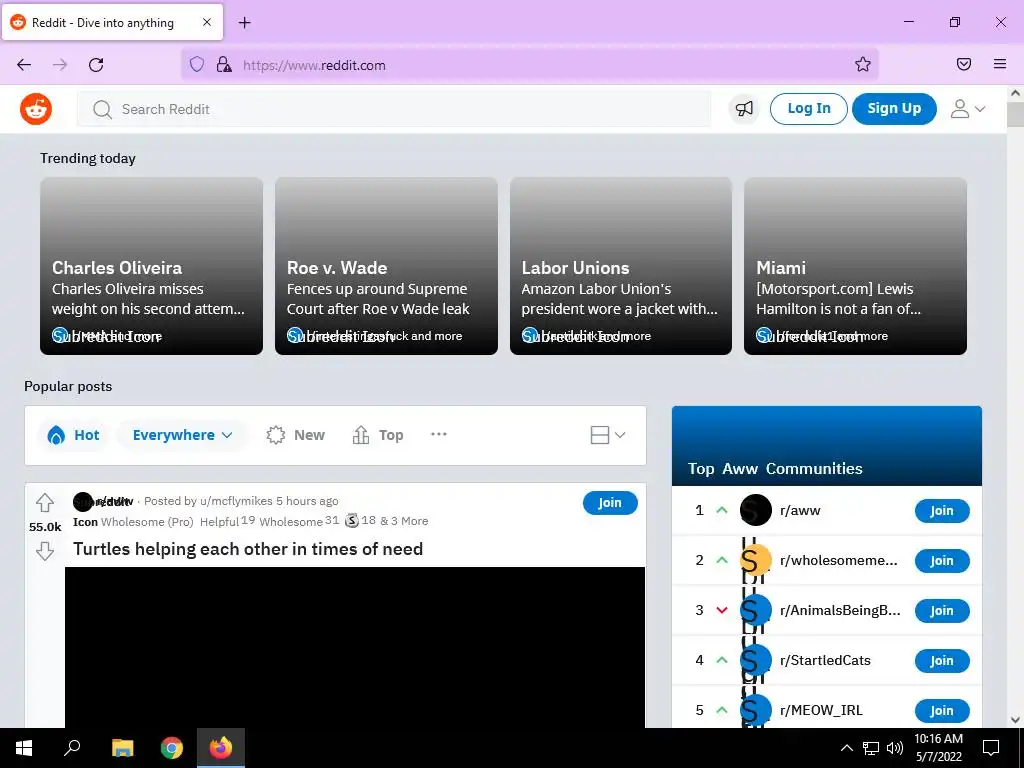Viewport: 1024px width, 768px height.
Task: Open the advertise megaphone icon
Action: click(744, 109)
